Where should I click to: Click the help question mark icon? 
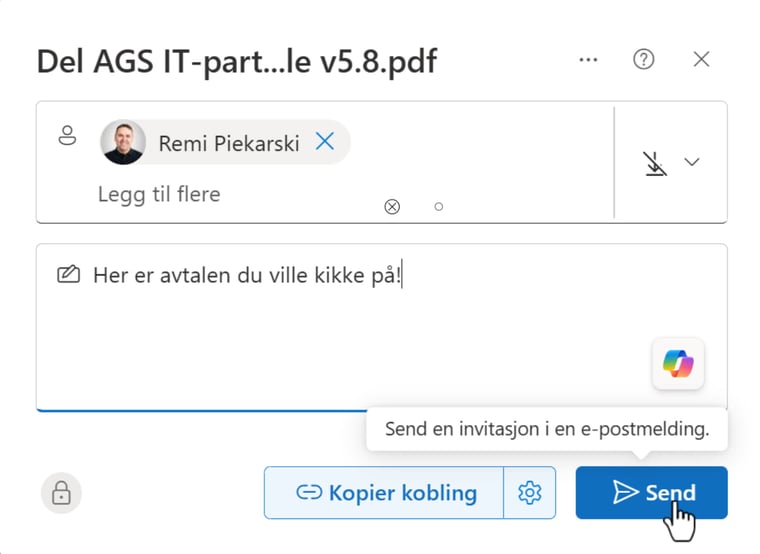(x=644, y=60)
